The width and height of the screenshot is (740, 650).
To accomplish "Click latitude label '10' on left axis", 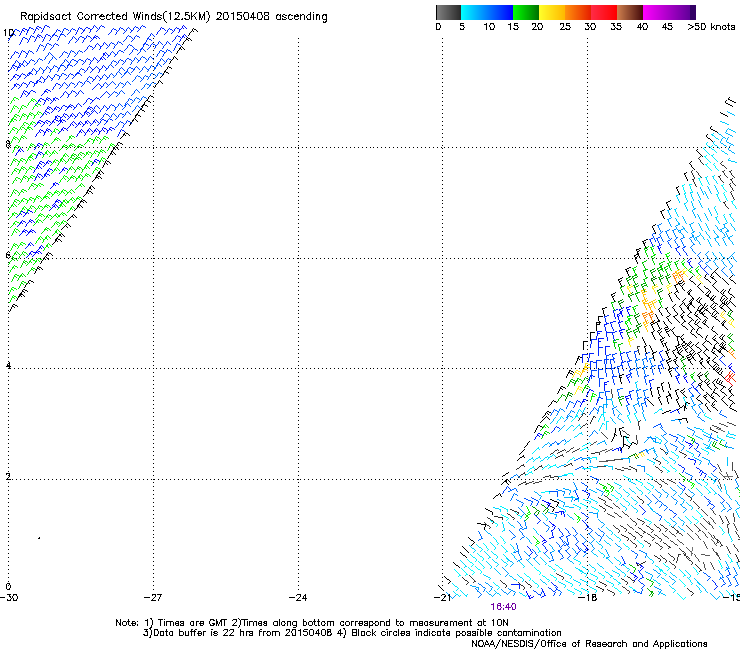I will (x=8, y=33).
